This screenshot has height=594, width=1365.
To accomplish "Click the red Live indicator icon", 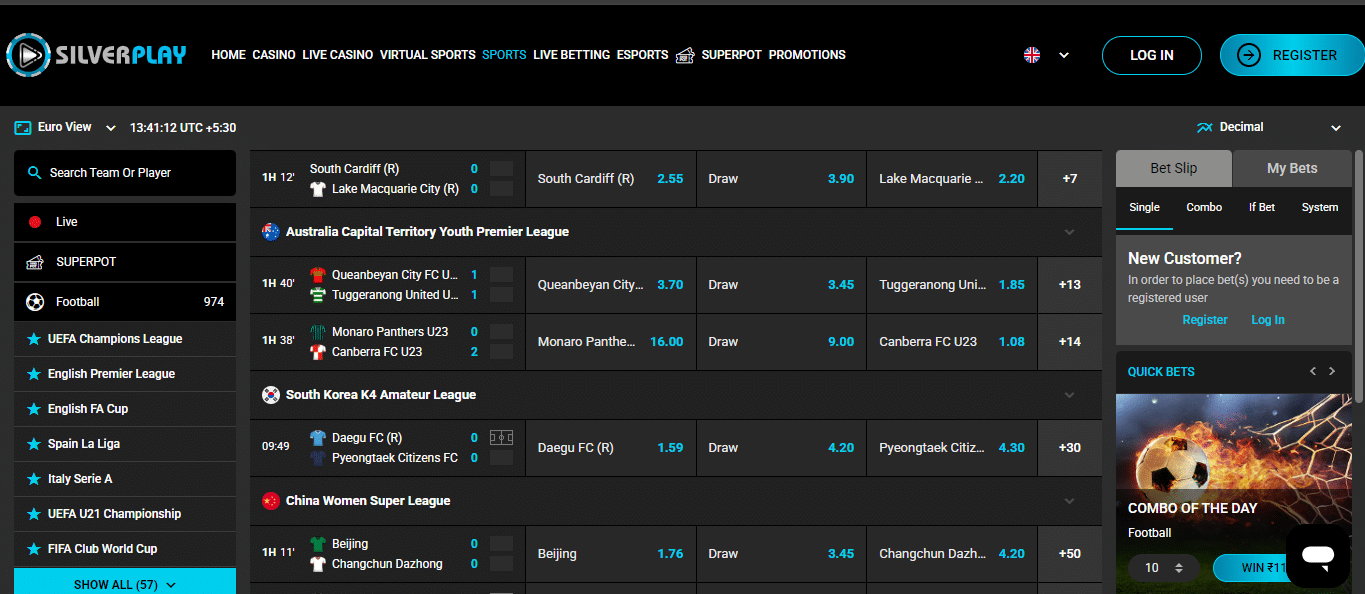I will pyautogui.click(x=35, y=222).
